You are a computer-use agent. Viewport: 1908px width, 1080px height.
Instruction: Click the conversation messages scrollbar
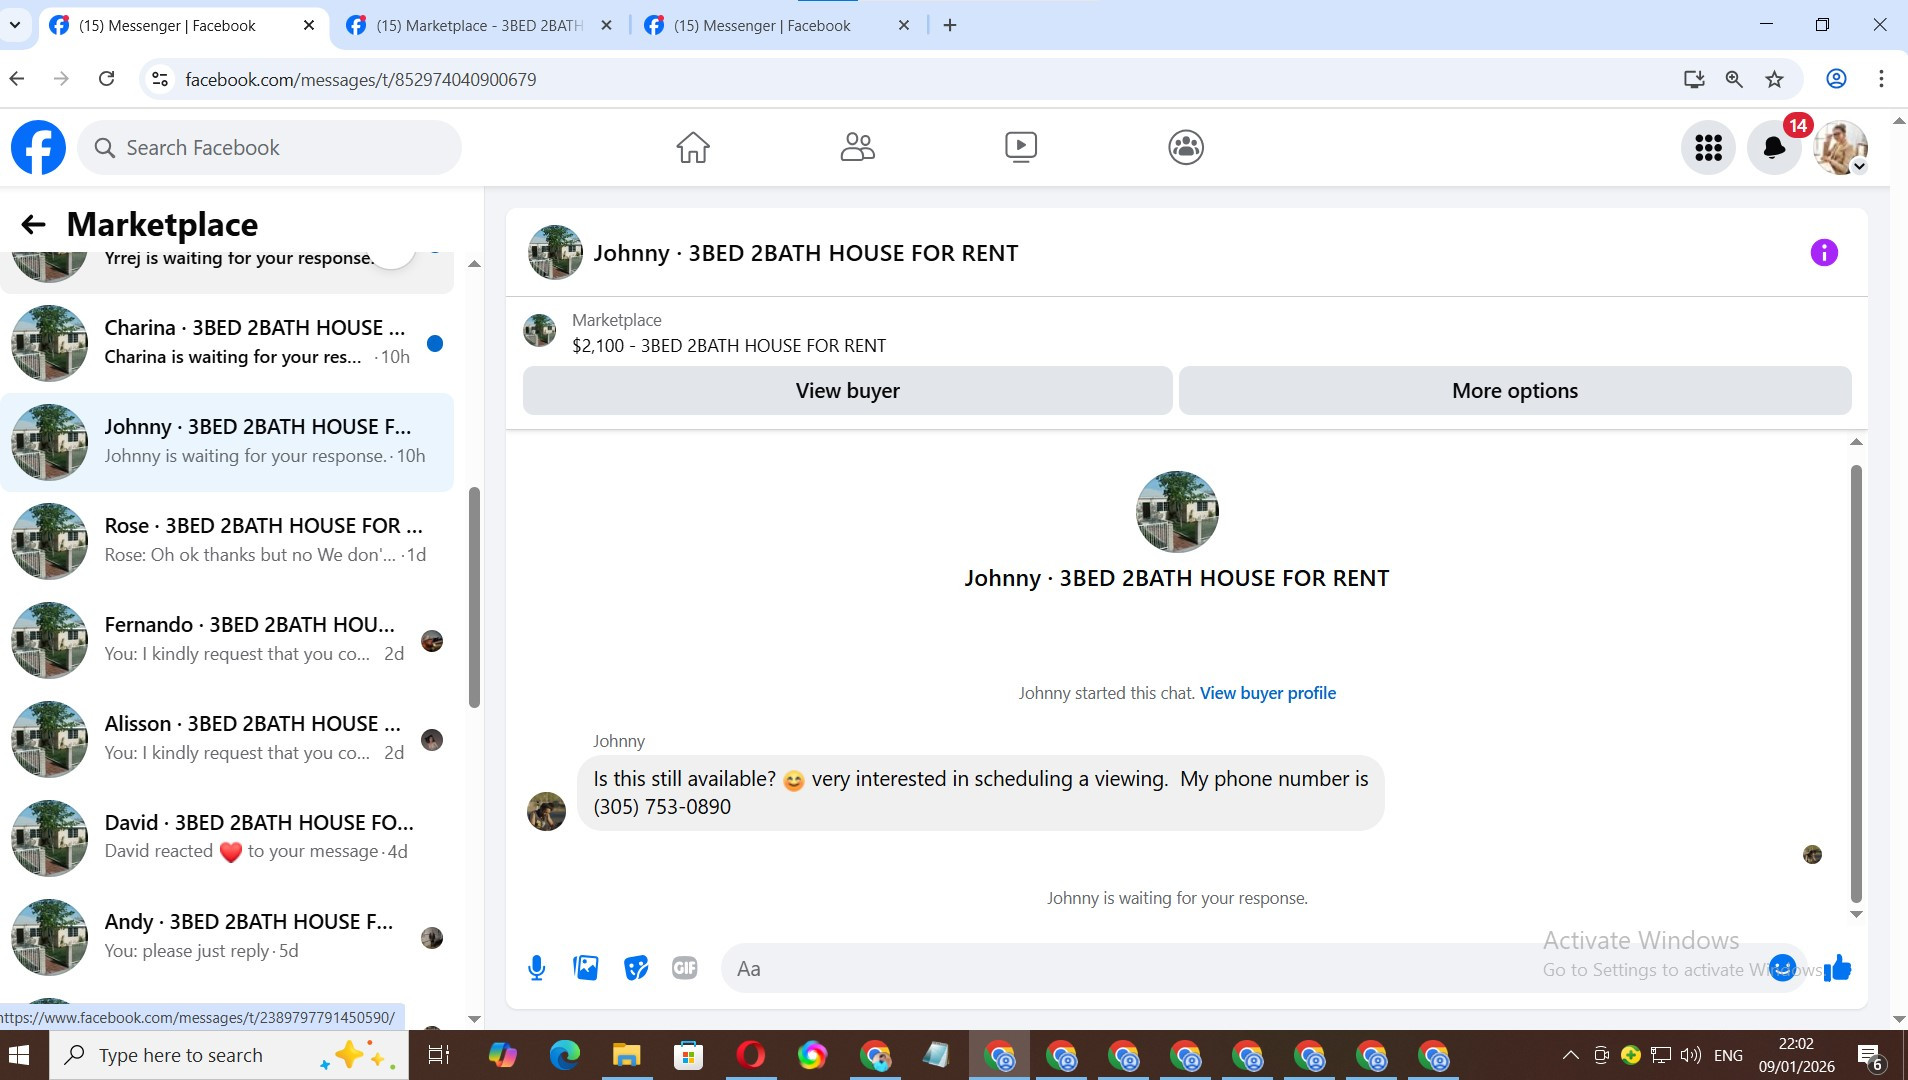coord(1856,684)
